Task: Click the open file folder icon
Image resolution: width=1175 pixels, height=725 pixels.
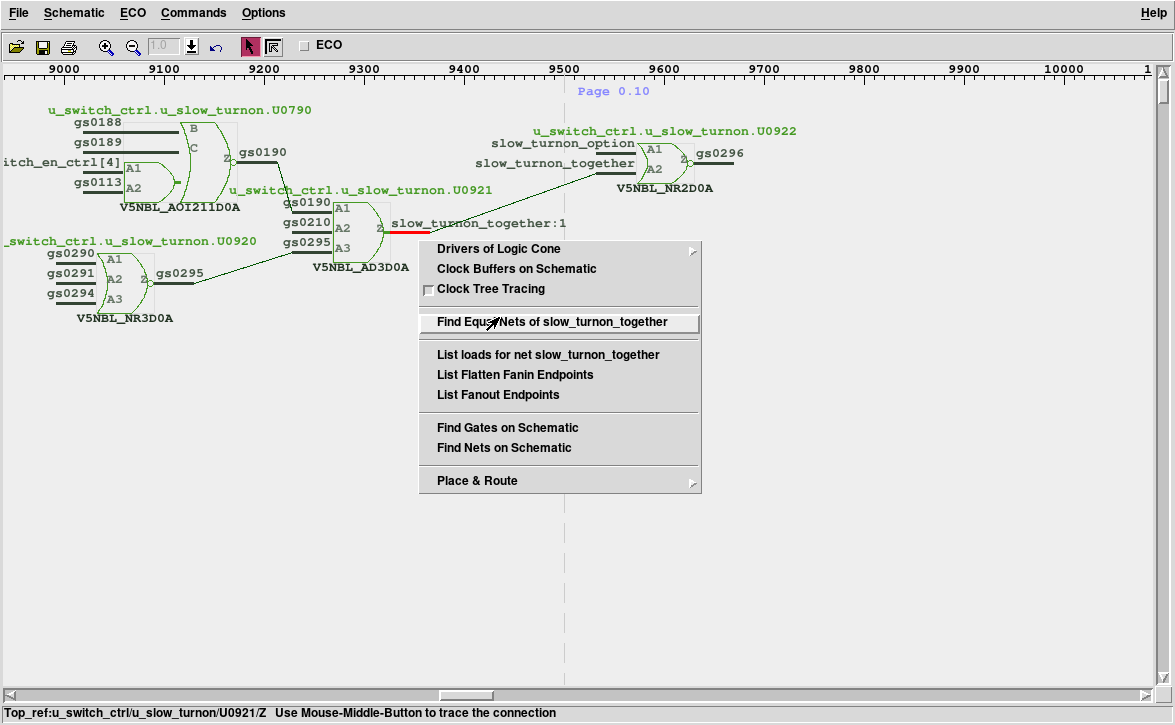Action: coord(17,47)
